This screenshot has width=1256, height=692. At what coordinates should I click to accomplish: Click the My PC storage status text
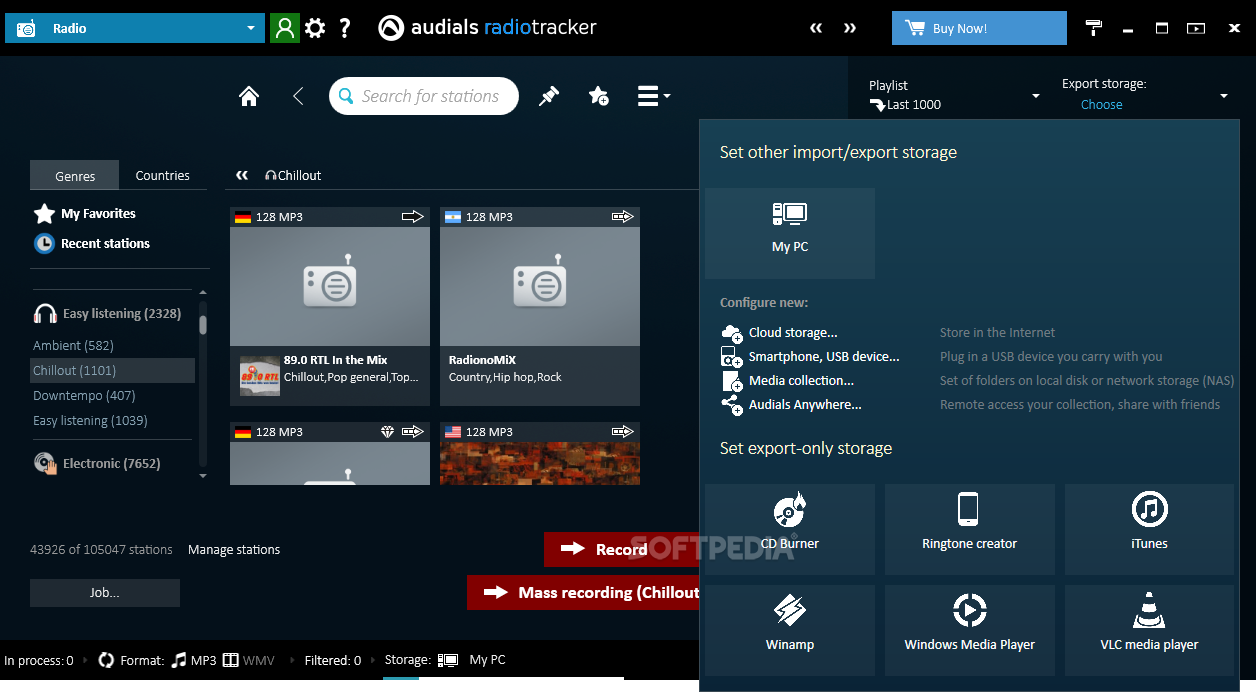[x=487, y=660]
